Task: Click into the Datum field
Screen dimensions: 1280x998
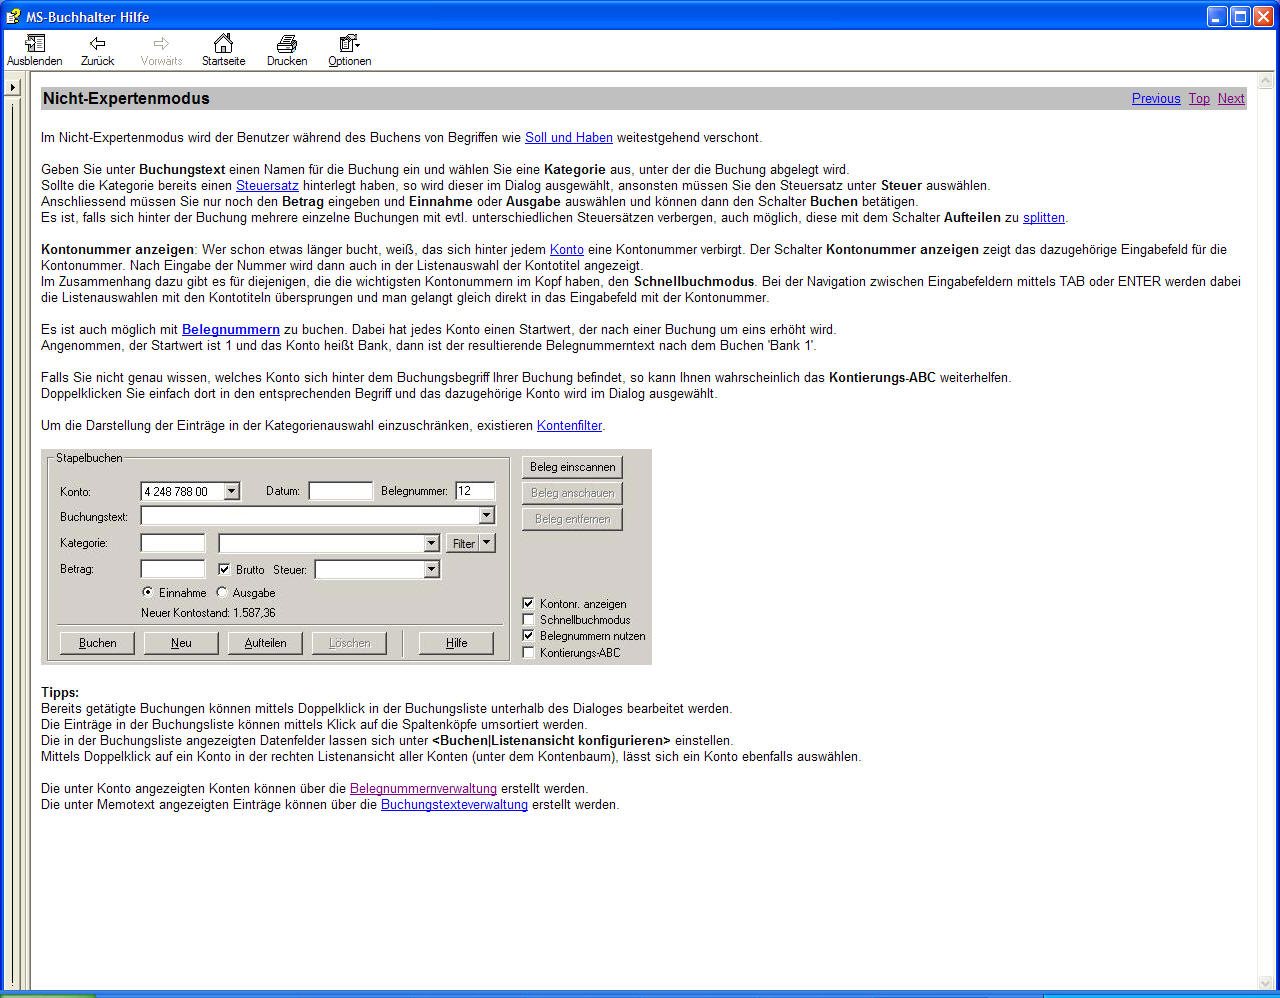Action: click(x=340, y=491)
